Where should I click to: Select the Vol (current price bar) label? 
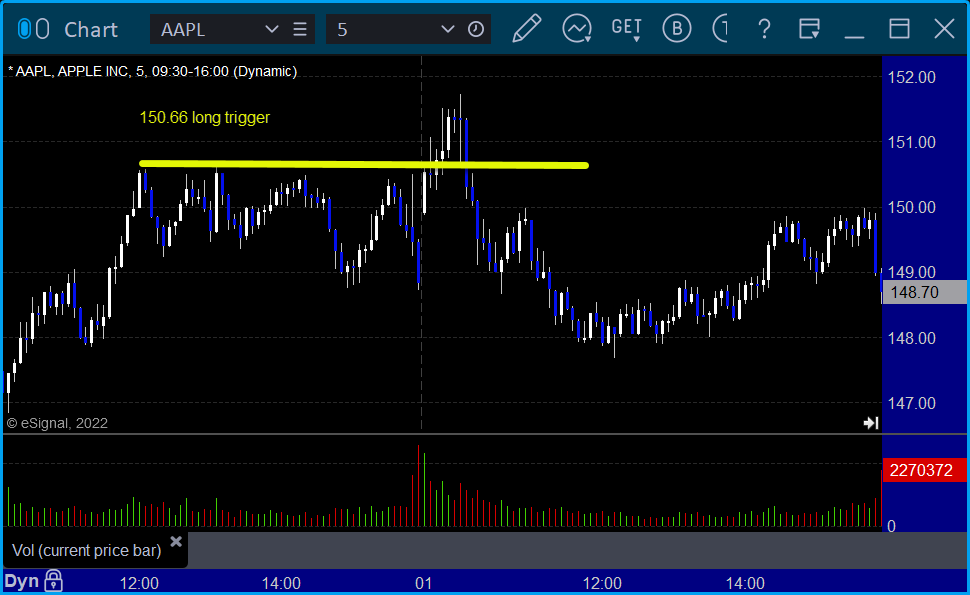(x=87, y=550)
